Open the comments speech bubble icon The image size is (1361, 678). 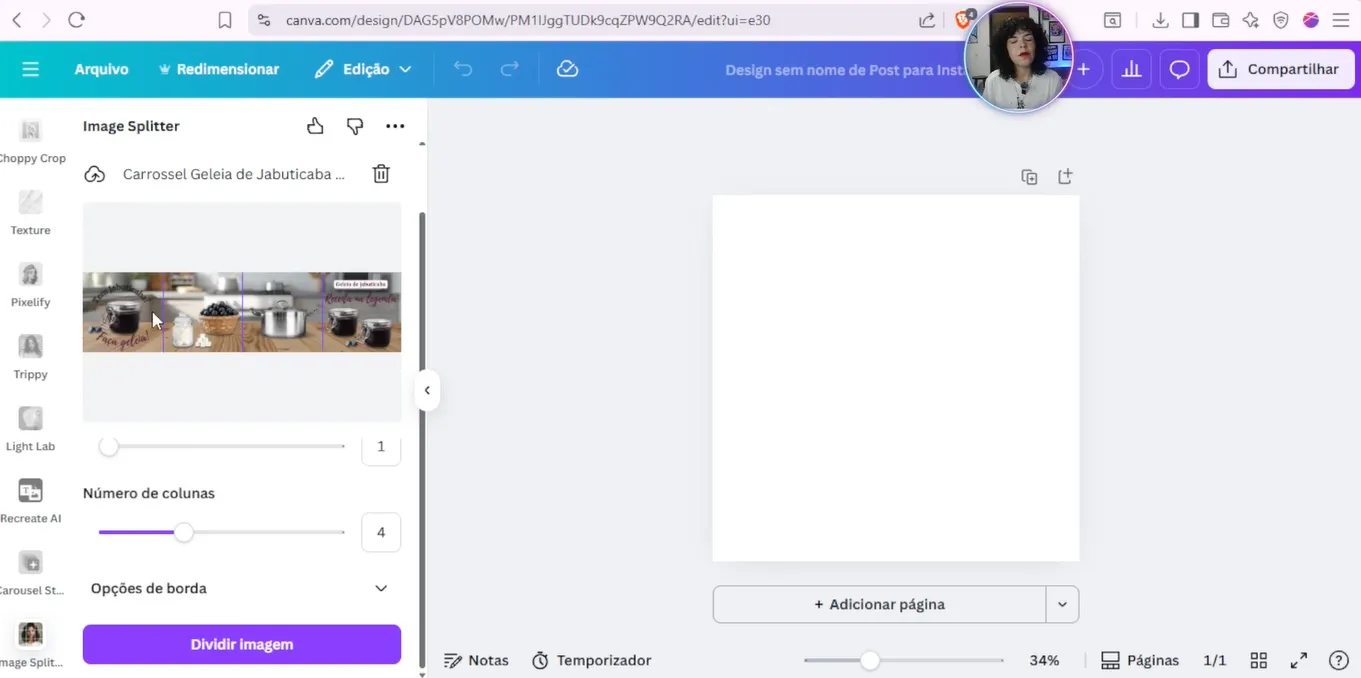[x=1180, y=69]
